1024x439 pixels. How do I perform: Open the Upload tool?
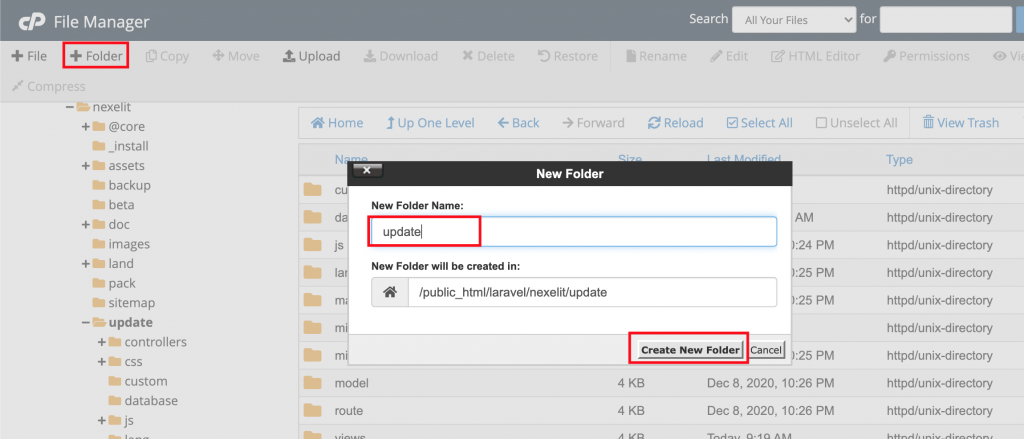click(x=312, y=56)
